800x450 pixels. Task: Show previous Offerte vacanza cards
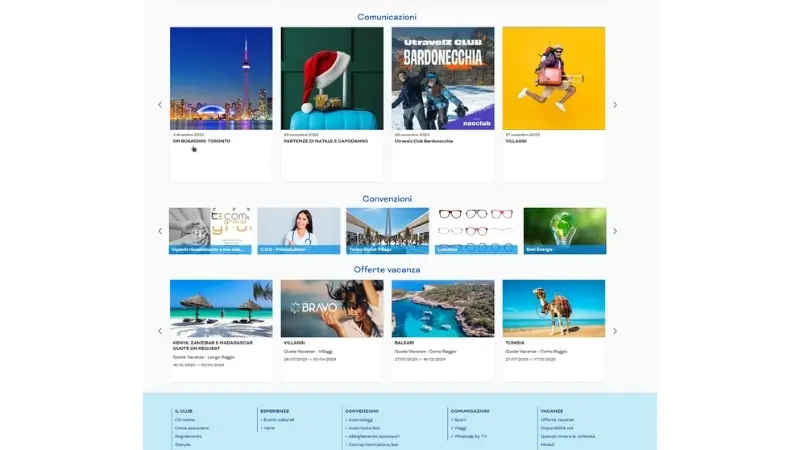[160, 331]
